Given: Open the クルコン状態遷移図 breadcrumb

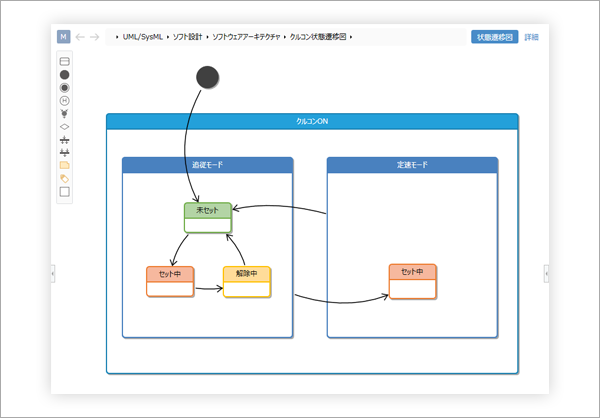Looking at the screenshot, I should [x=318, y=37].
